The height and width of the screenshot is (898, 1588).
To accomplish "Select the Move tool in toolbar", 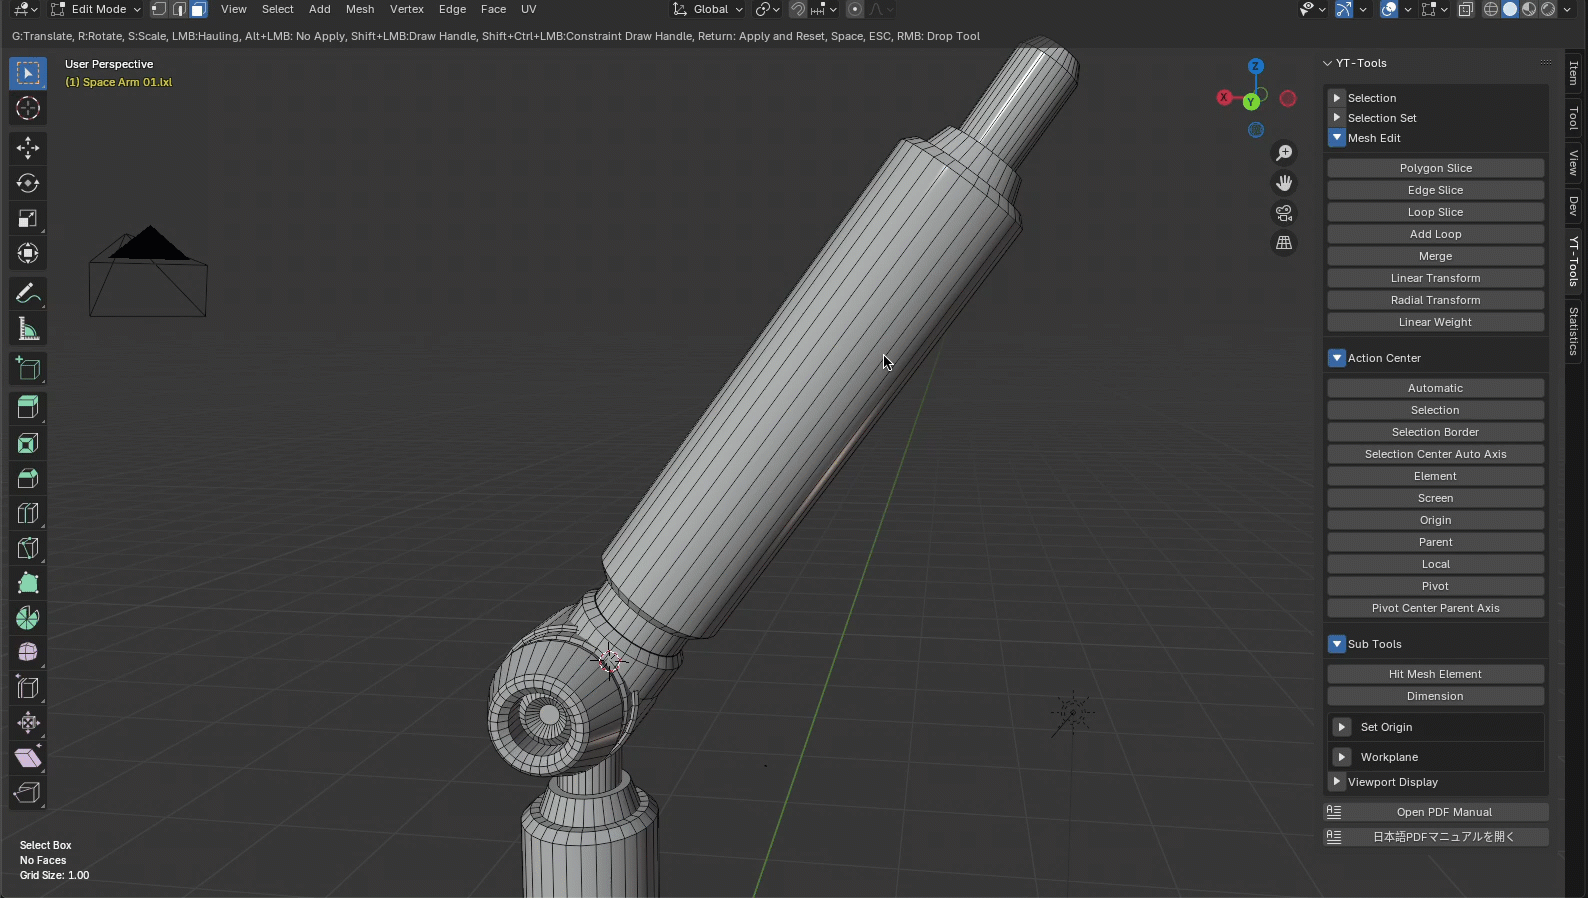I will pos(28,148).
